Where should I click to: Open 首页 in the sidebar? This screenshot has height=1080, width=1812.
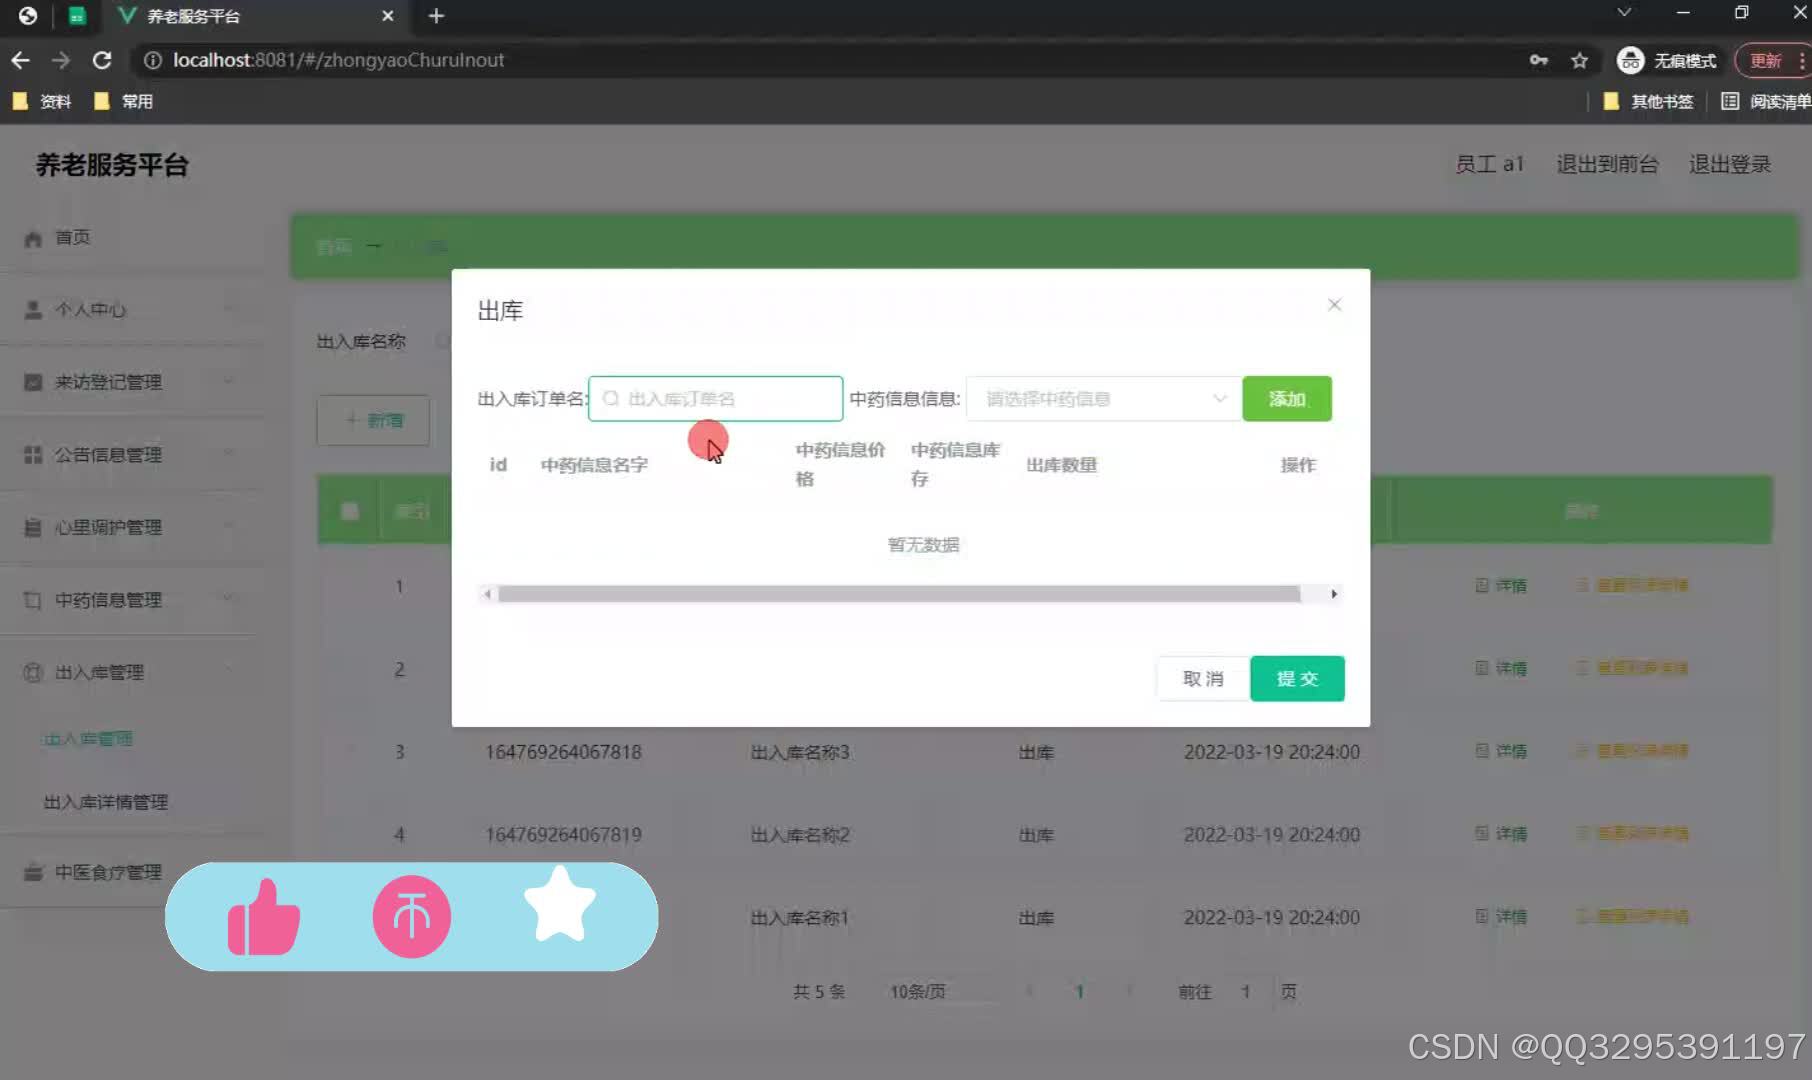(x=72, y=238)
